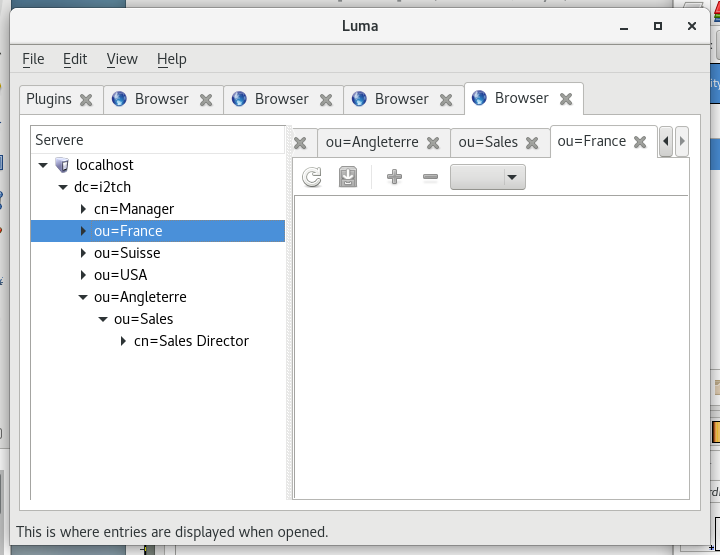Select the cn=Manager tree entry
The width and height of the screenshot is (720, 555).
[x=134, y=209]
